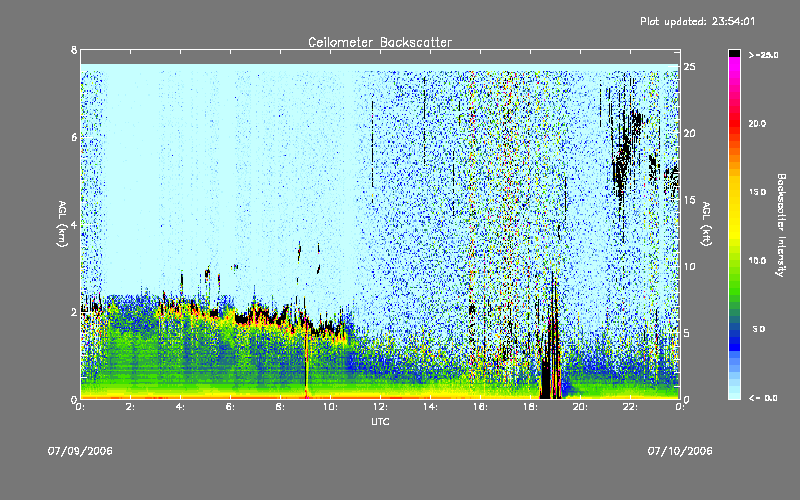Click the "16:" UTC hour tick

pos(480,407)
